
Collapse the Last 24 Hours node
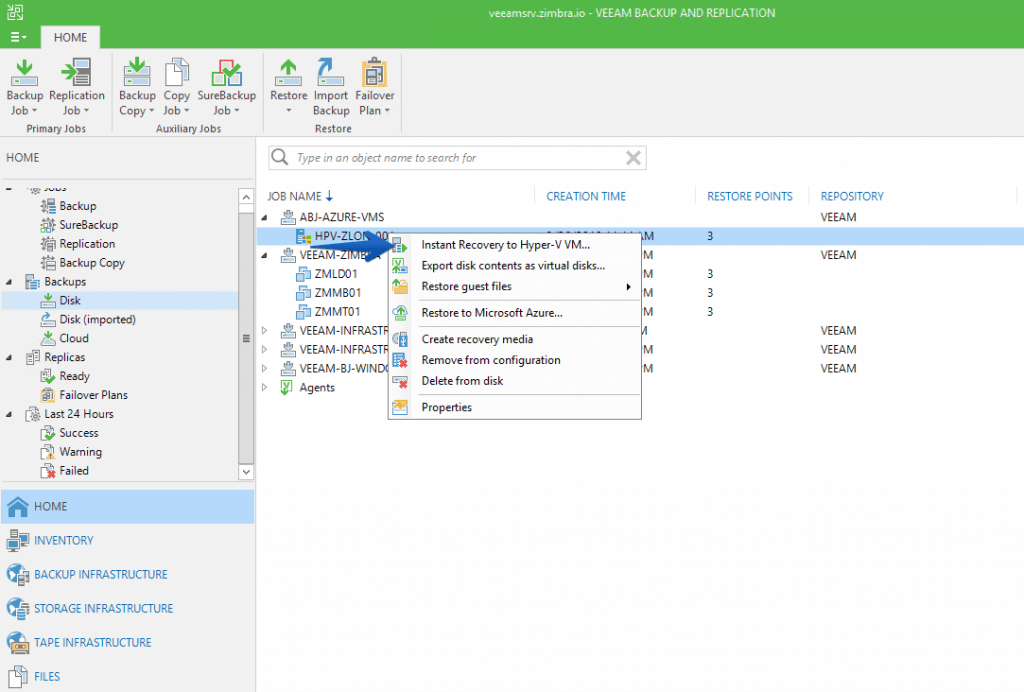click(9, 415)
